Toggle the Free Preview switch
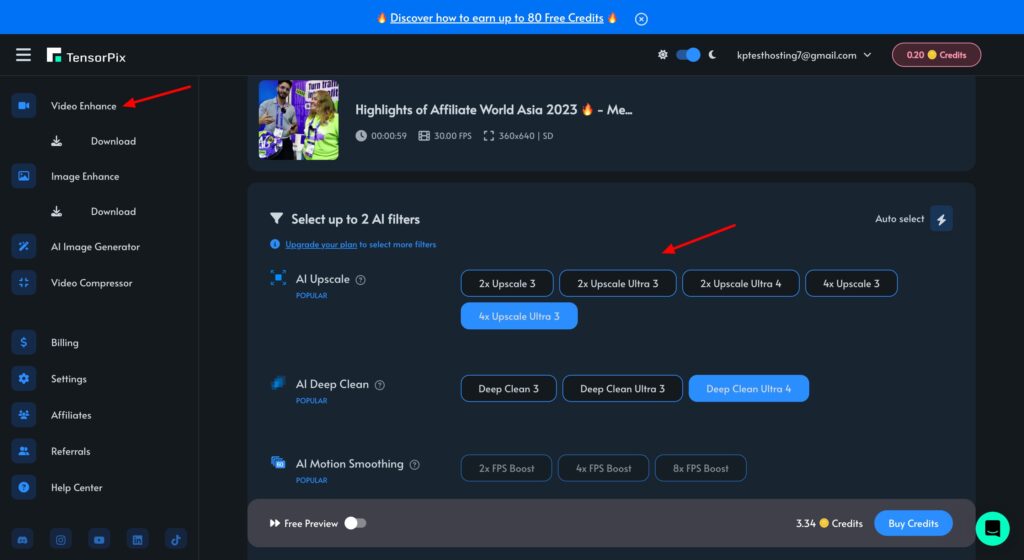The width and height of the screenshot is (1024, 560). (355, 523)
